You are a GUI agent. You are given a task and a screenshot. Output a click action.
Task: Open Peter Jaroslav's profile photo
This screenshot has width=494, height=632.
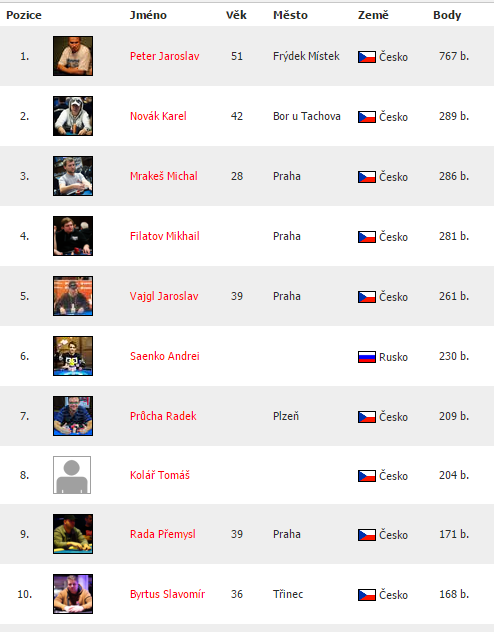click(x=73, y=56)
